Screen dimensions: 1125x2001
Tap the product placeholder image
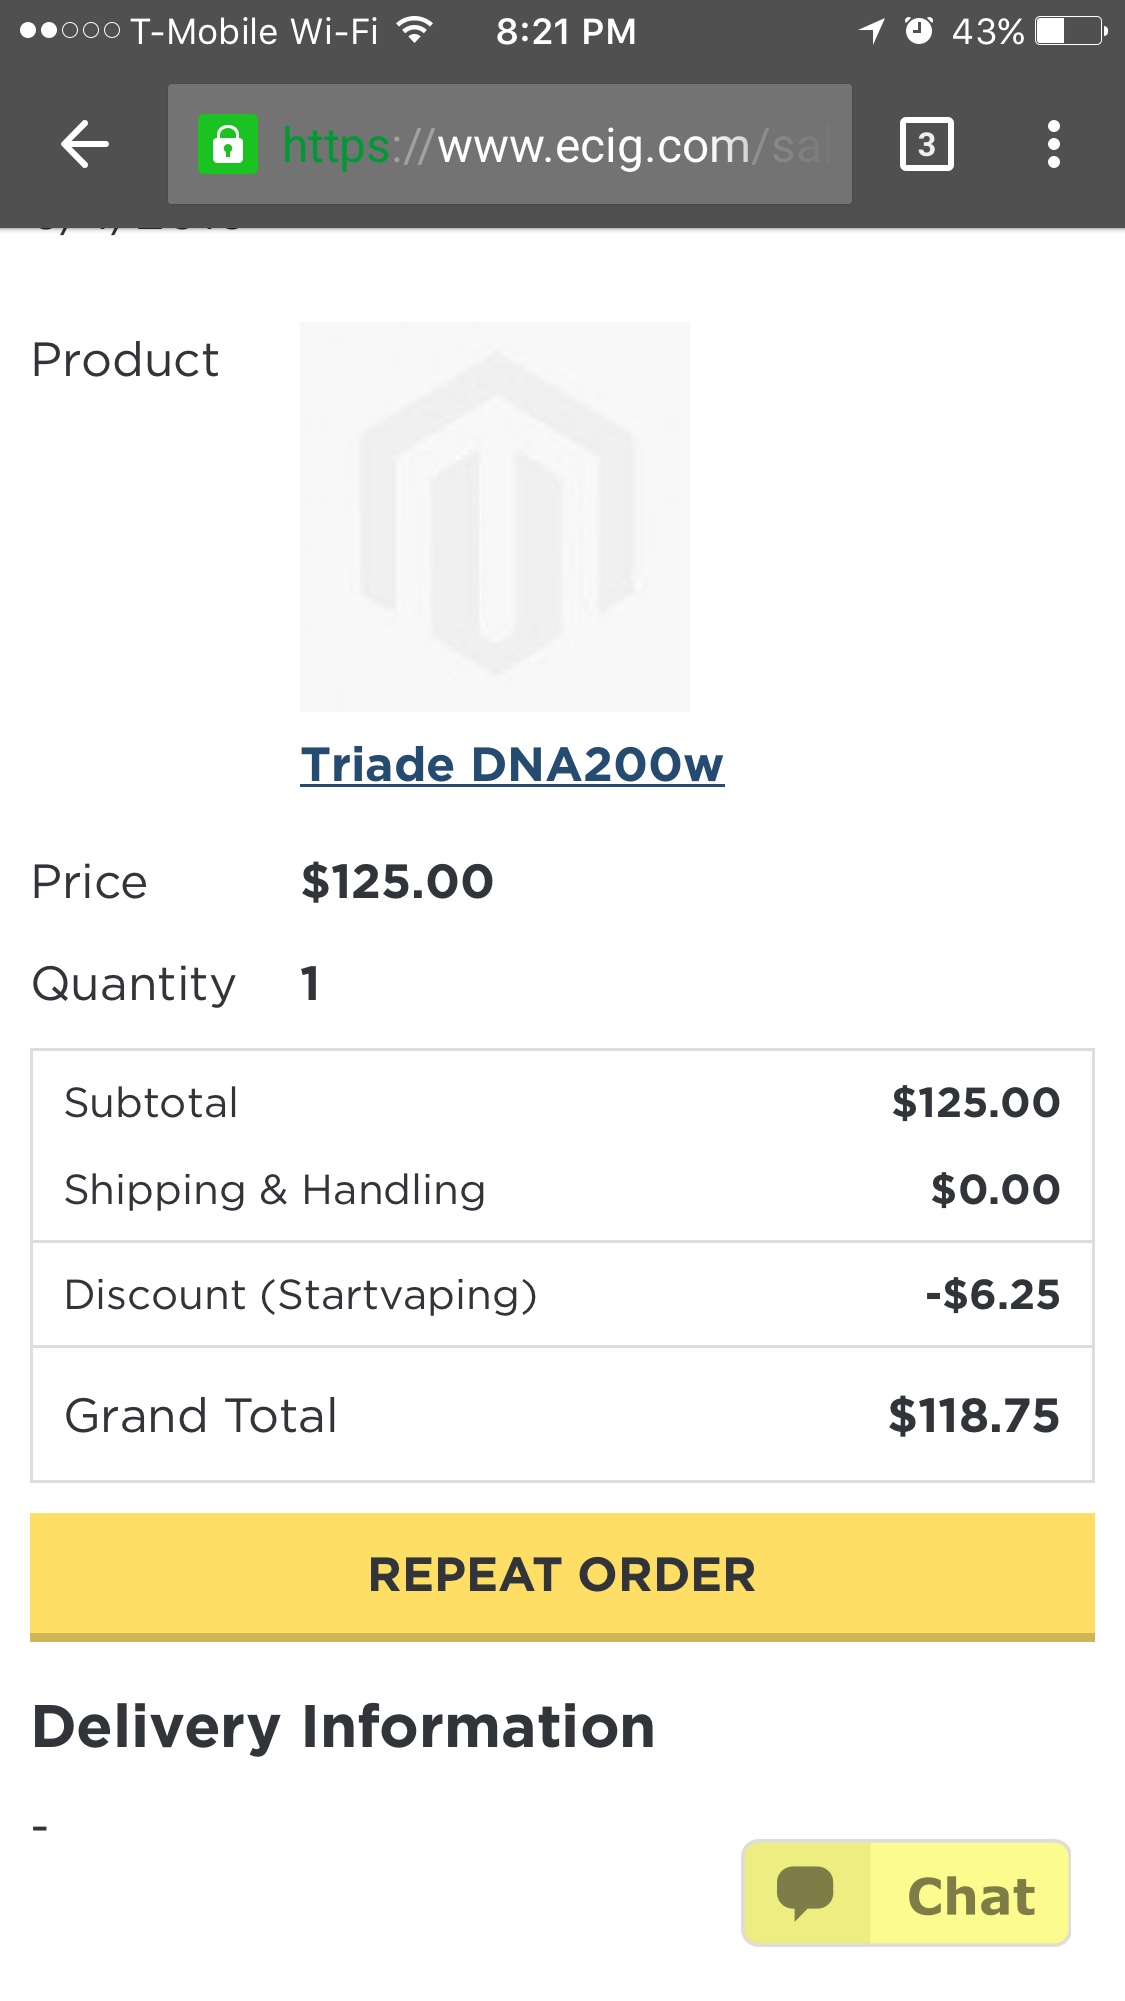click(x=495, y=516)
